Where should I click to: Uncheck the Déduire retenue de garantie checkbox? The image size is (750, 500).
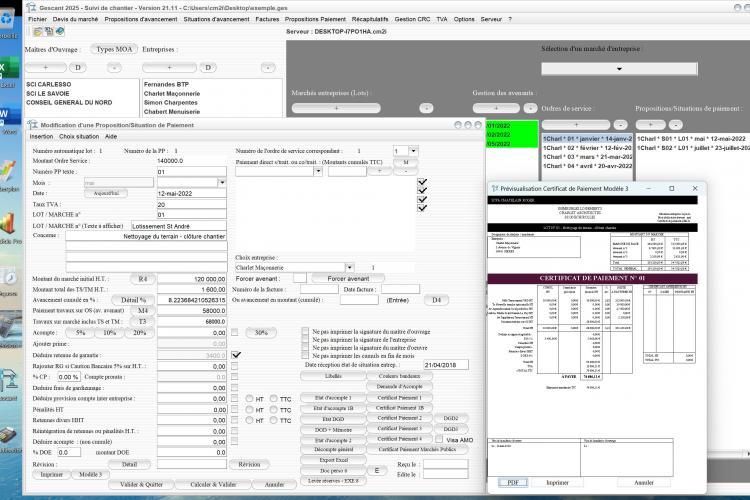[x=236, y=355]
